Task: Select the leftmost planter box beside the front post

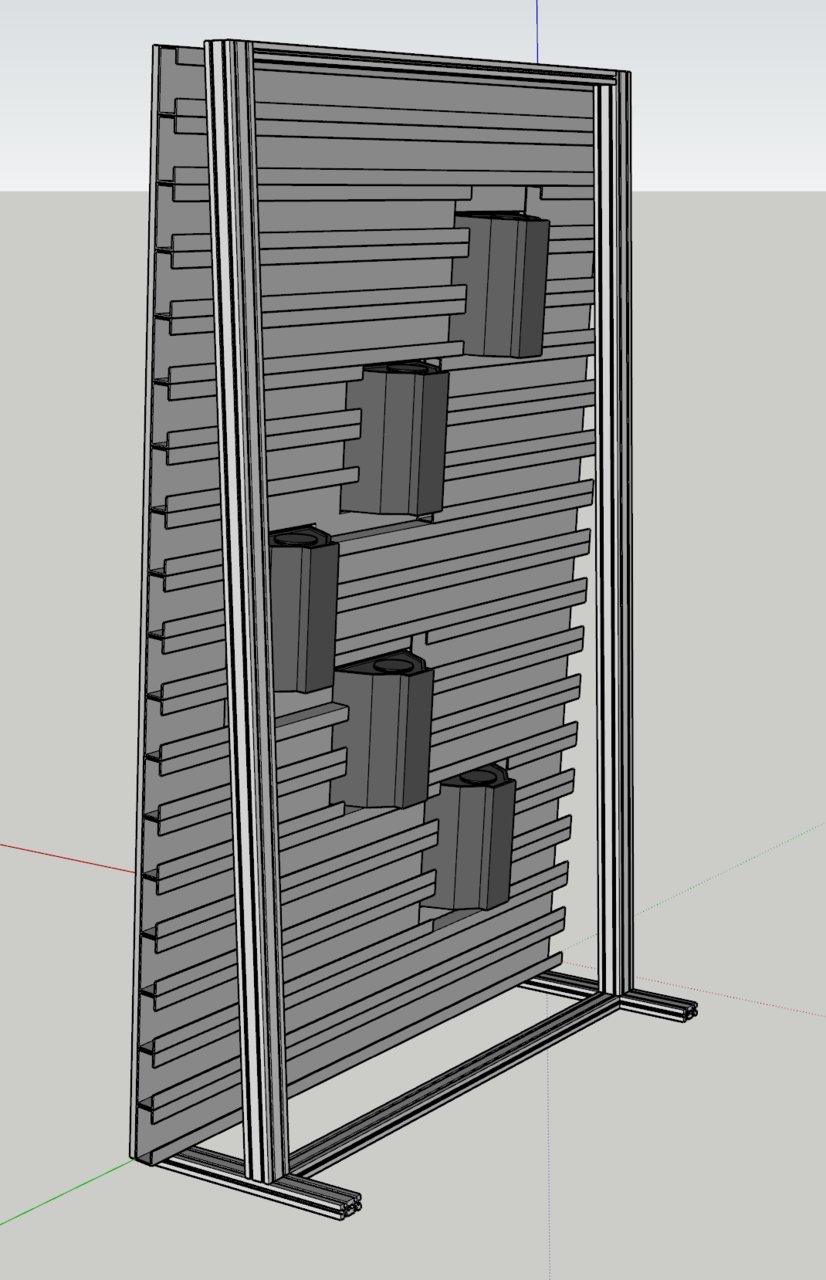Action: [303, 609]
